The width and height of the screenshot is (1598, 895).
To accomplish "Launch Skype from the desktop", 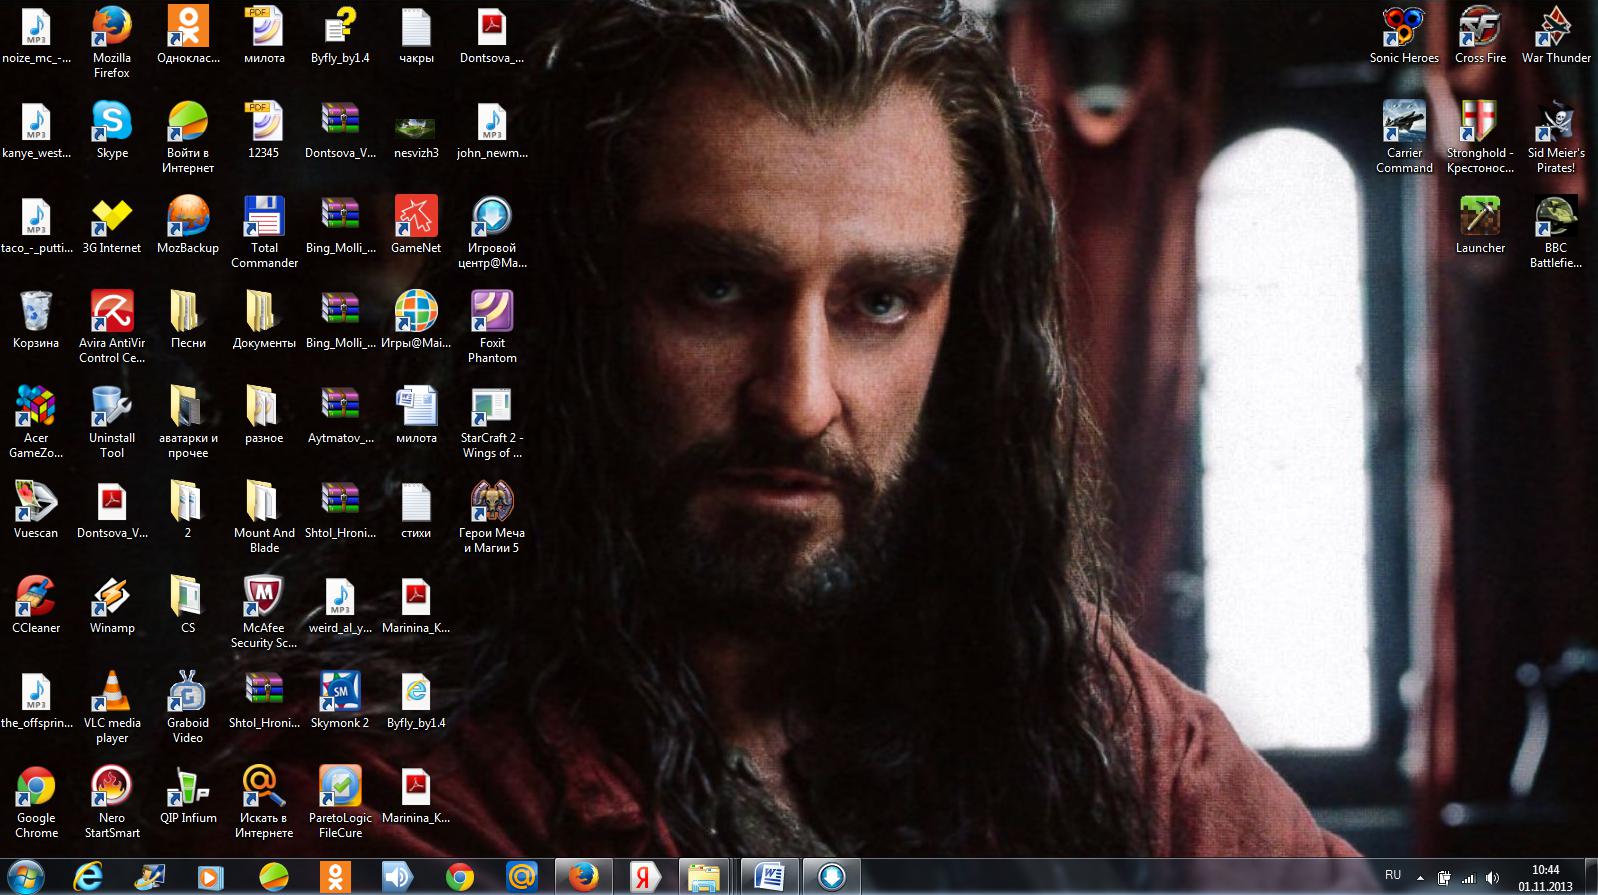I will [112, 130].
